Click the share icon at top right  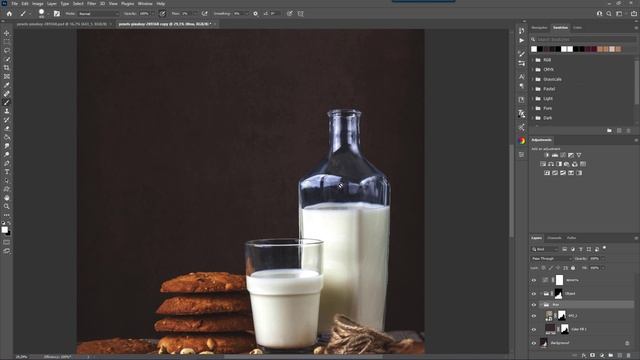[x=633, y=13]
